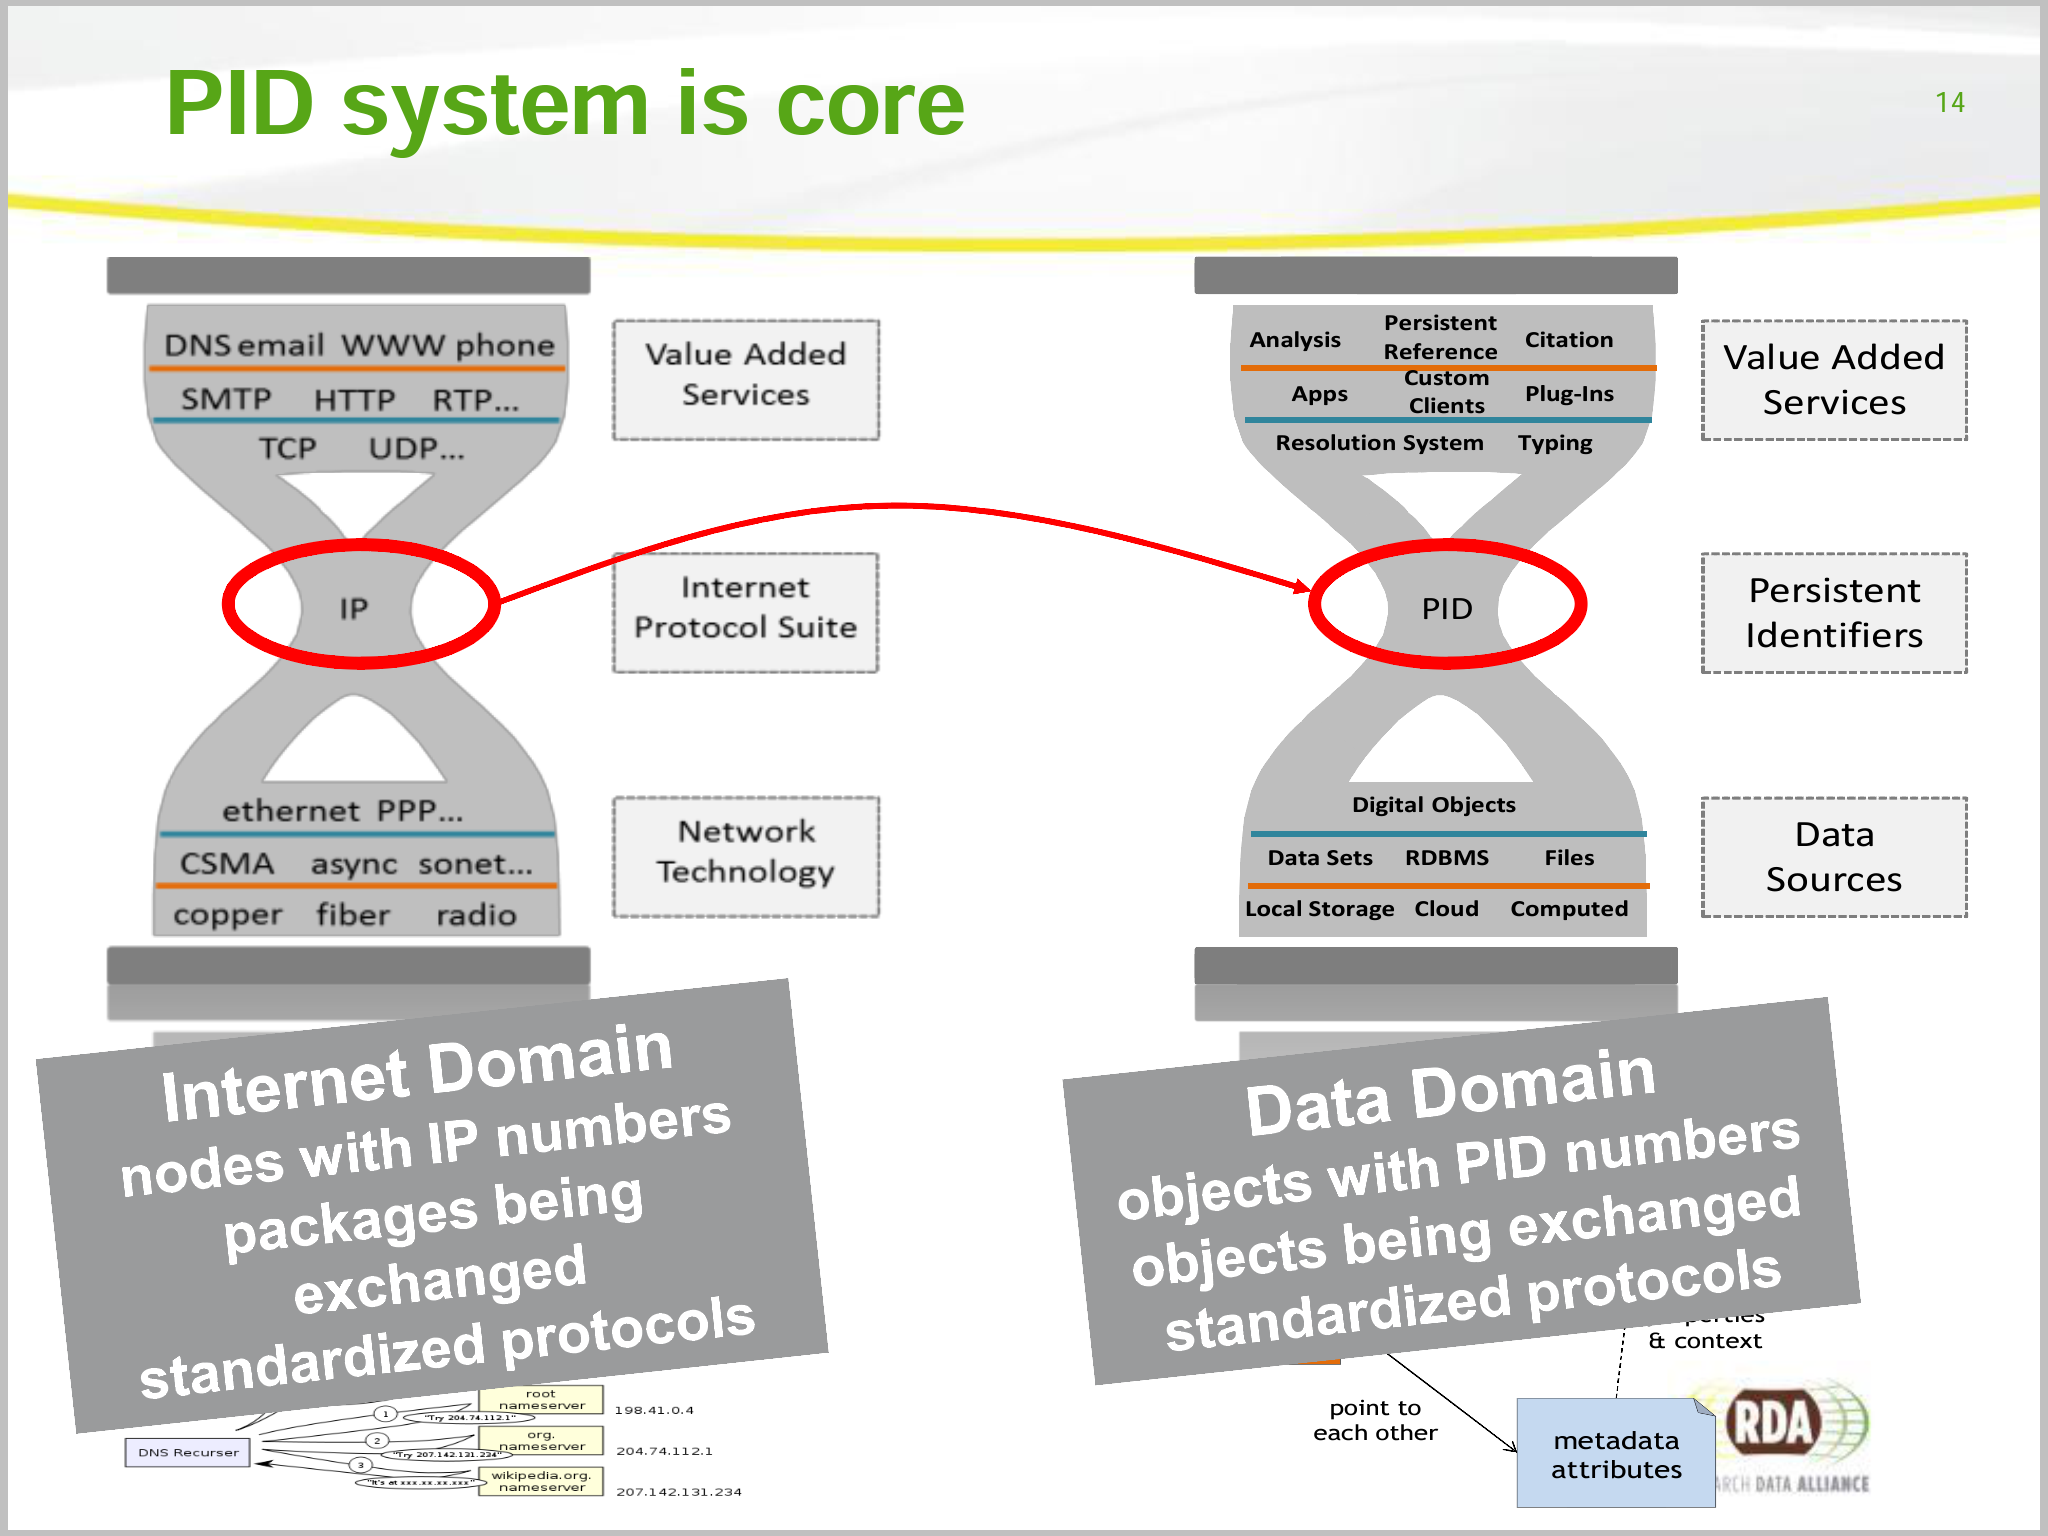This screenshot has width=2048, height=1536.
Task: Click the Value Added Services box beside the IP hourglass
Action: (746, 380)
